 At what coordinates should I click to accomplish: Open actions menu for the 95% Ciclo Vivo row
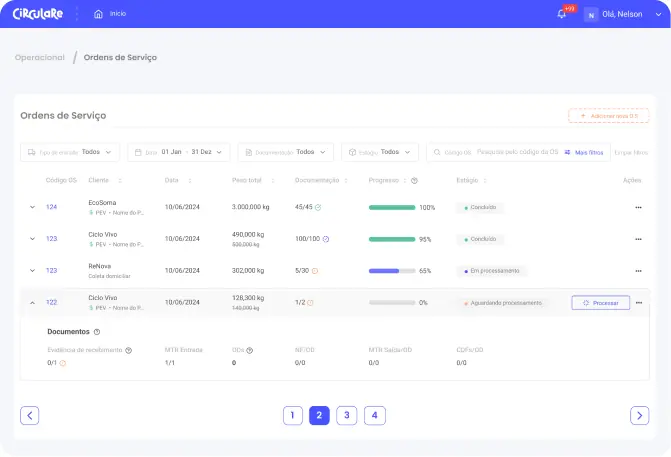tap(638, 239)
